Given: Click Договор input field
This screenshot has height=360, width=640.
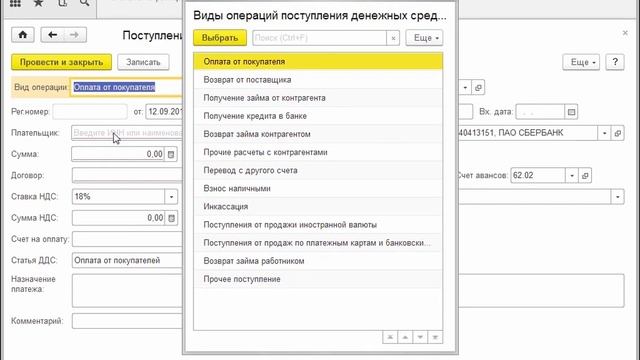Looking at the screenshot, I should coord(127,176).
